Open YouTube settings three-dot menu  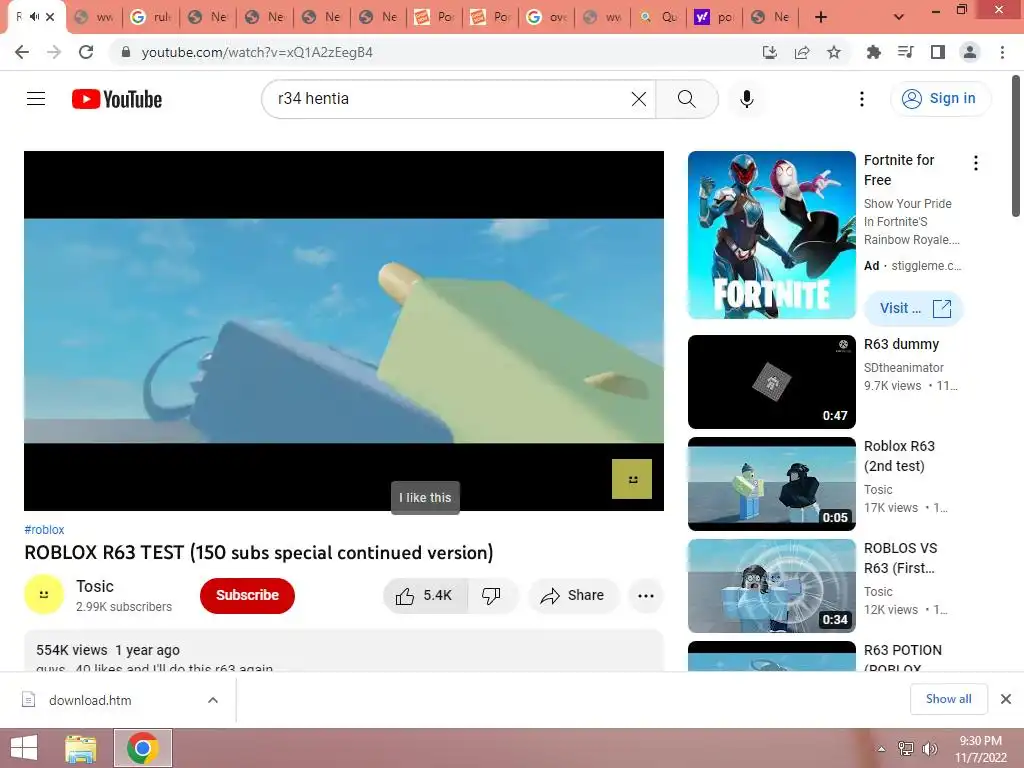point(861,99)
